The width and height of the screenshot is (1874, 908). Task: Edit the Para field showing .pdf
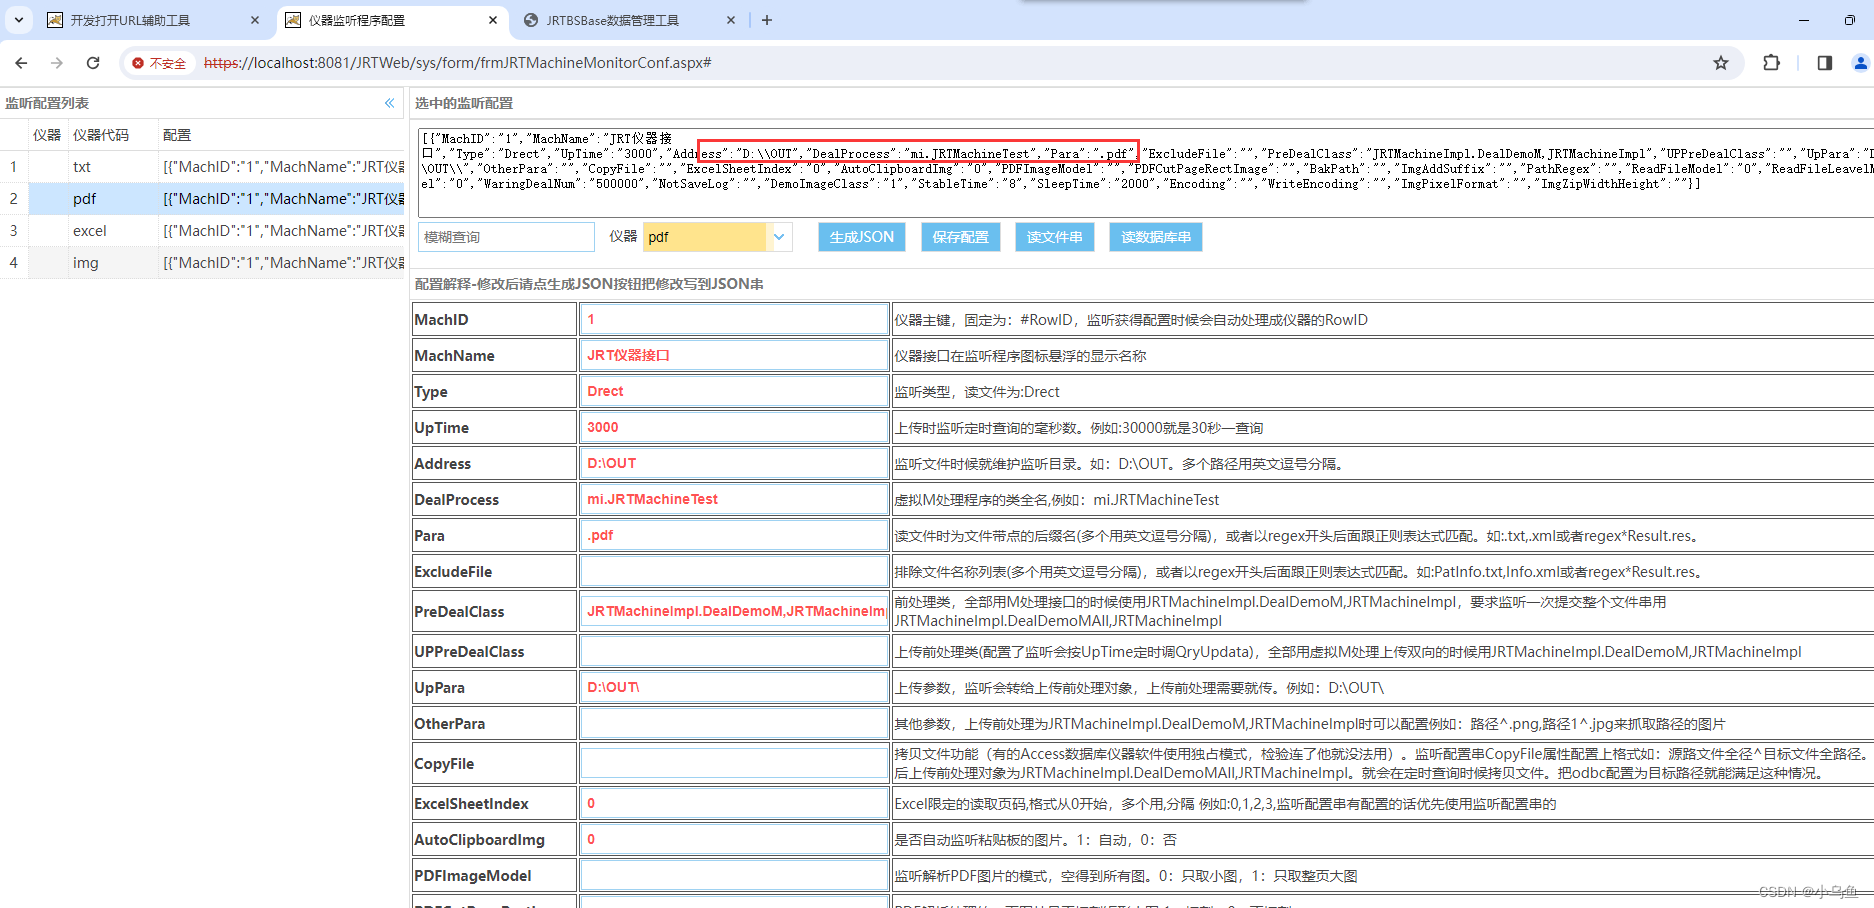pyautogui.click(x=734, y=535)
